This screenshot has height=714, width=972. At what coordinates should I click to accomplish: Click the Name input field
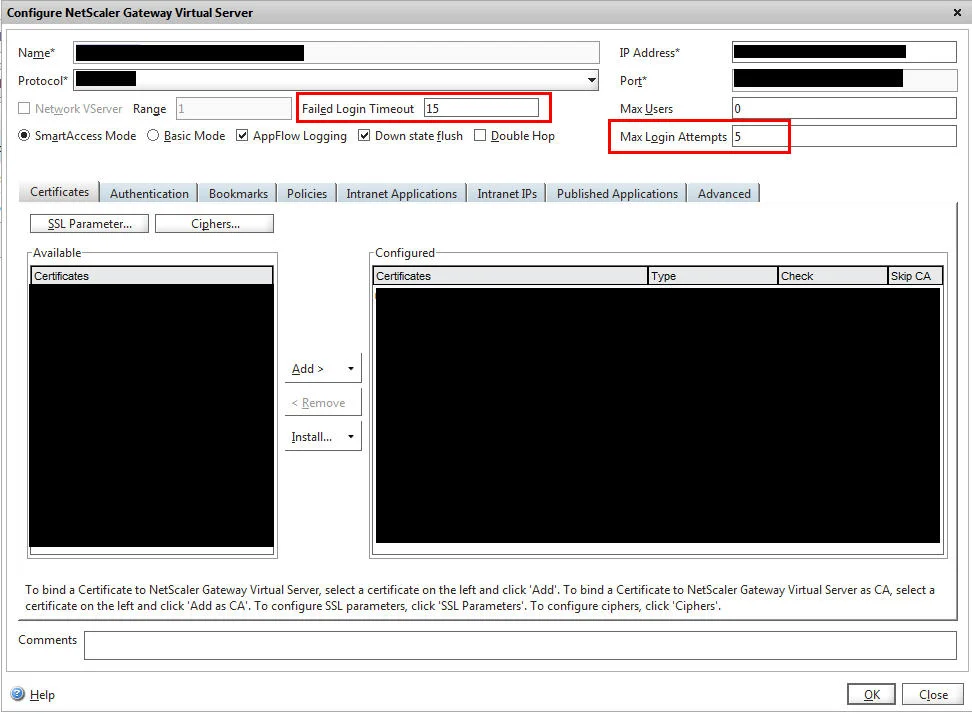(x=337, y=52)
